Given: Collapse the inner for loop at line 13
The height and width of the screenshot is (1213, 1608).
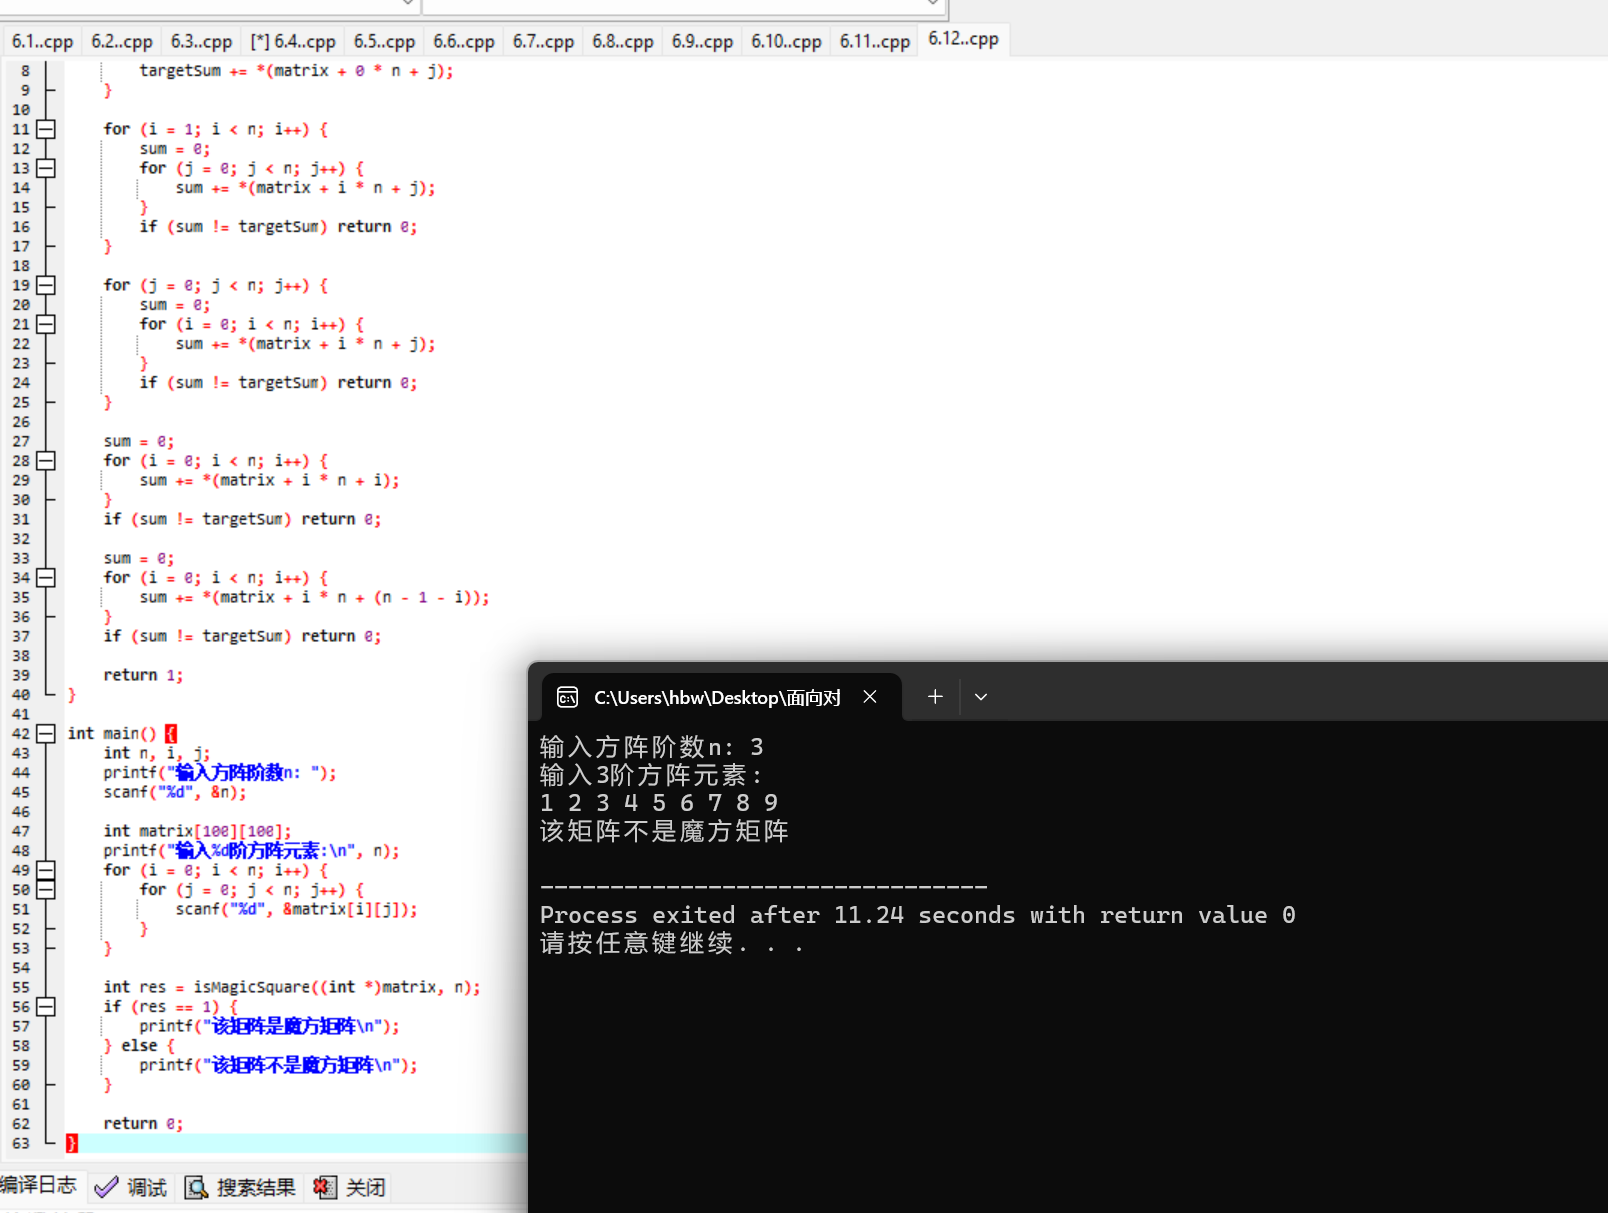Looking at the screenshot, I should click(46, 168).
